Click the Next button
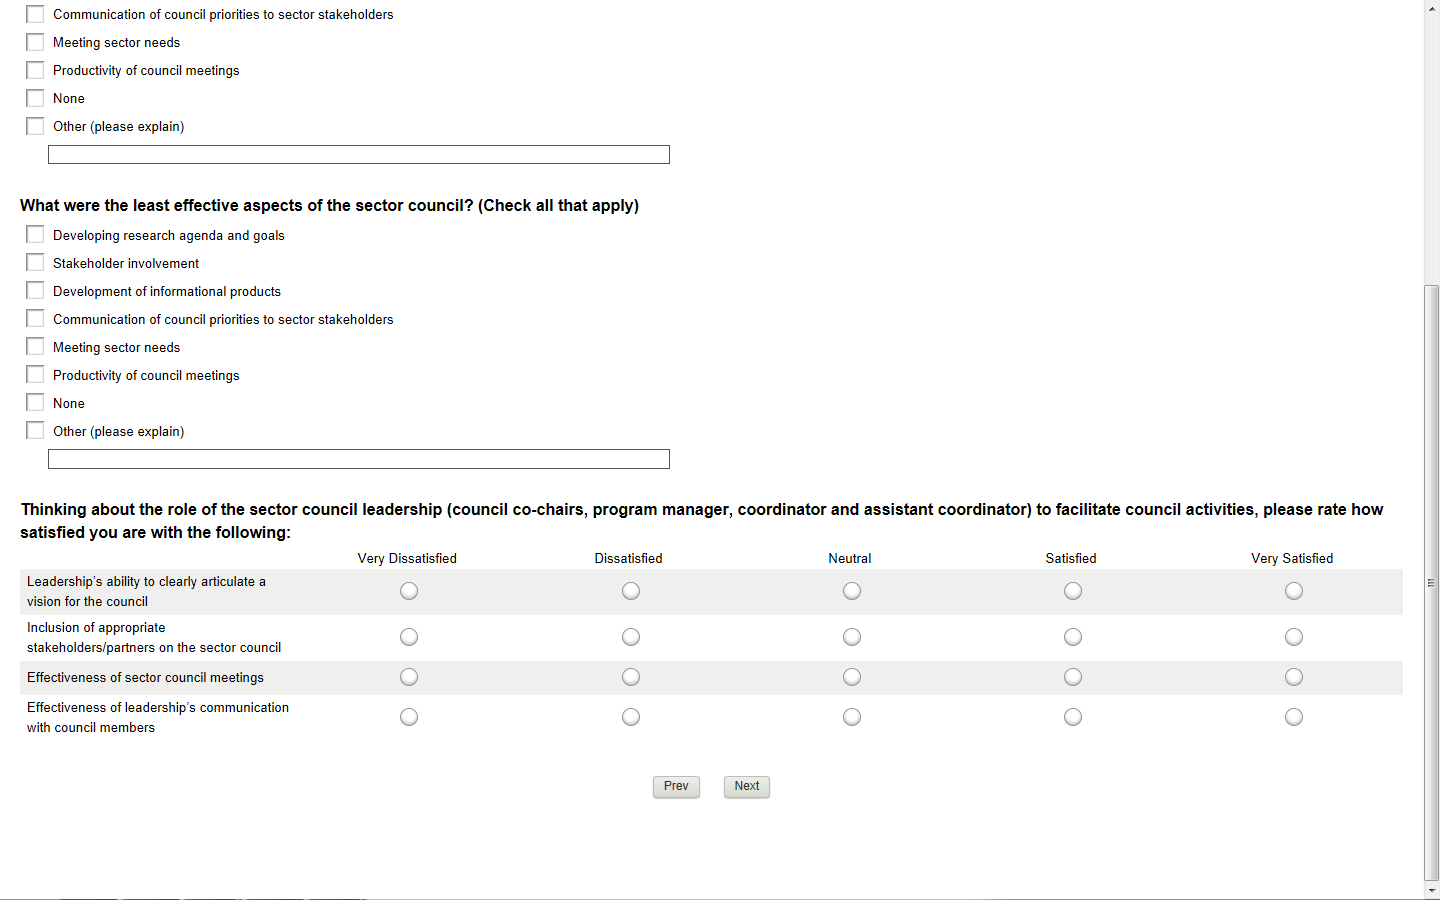The width and height of the screenshot is (1440, 900). click(x=746, y=786)
